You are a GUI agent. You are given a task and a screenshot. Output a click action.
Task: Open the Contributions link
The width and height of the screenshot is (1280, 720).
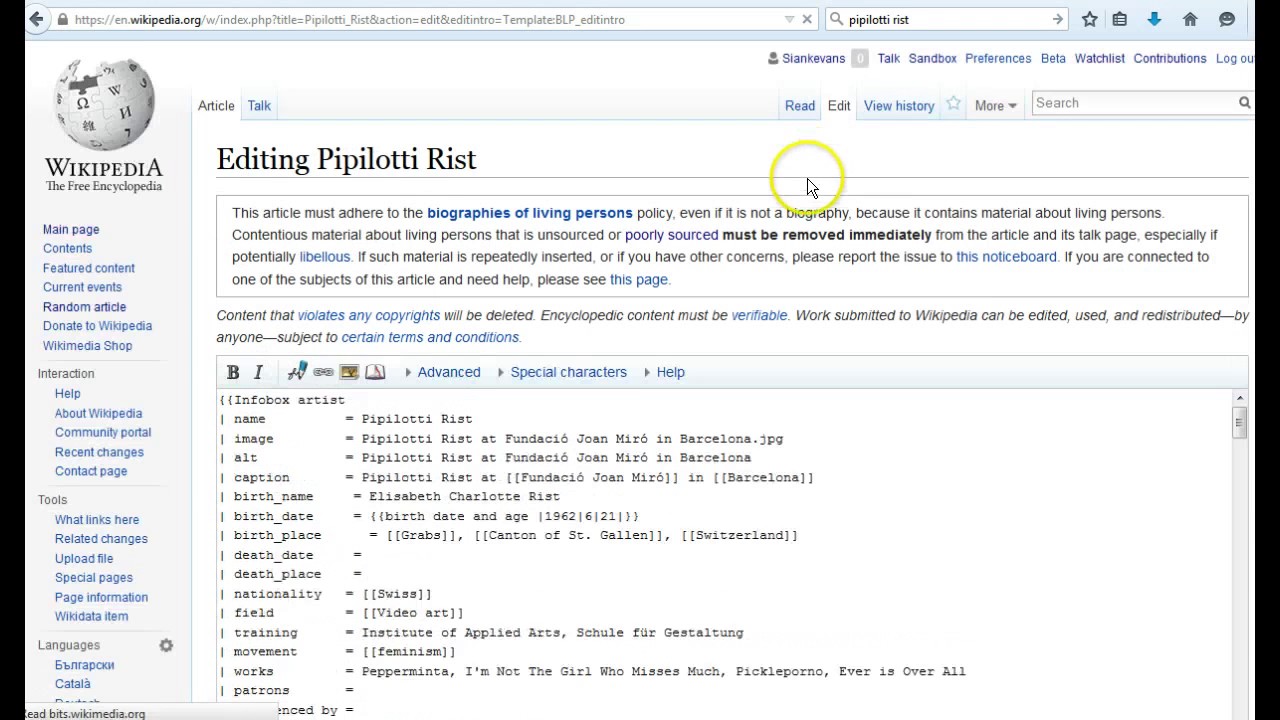tap(1170, 59)
